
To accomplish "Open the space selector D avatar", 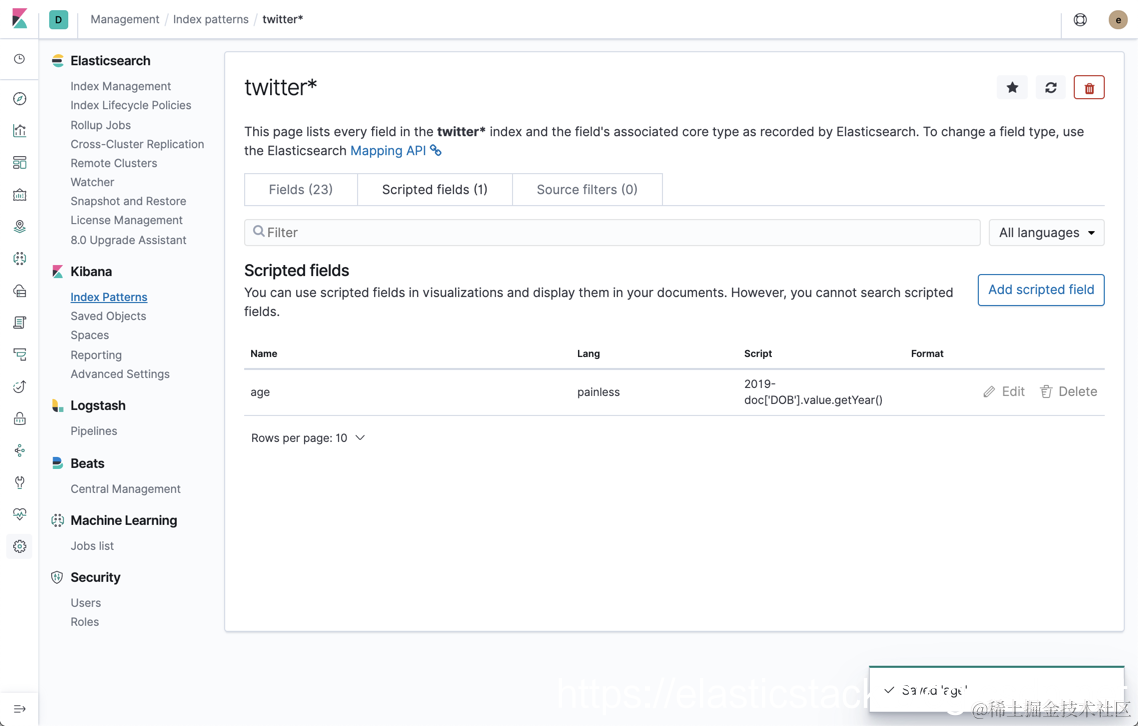I will (59, 20).
